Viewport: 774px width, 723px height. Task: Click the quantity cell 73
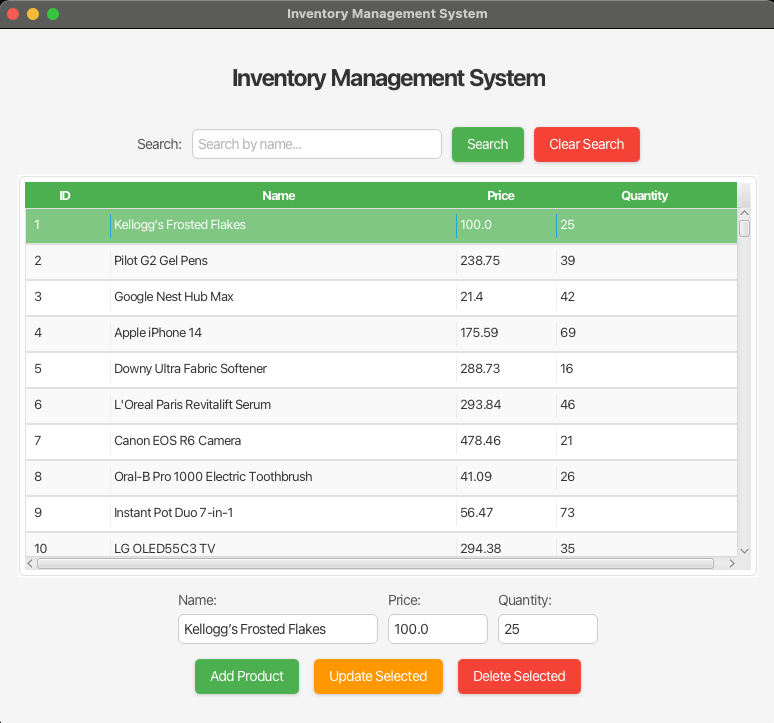tap(647, 514)
